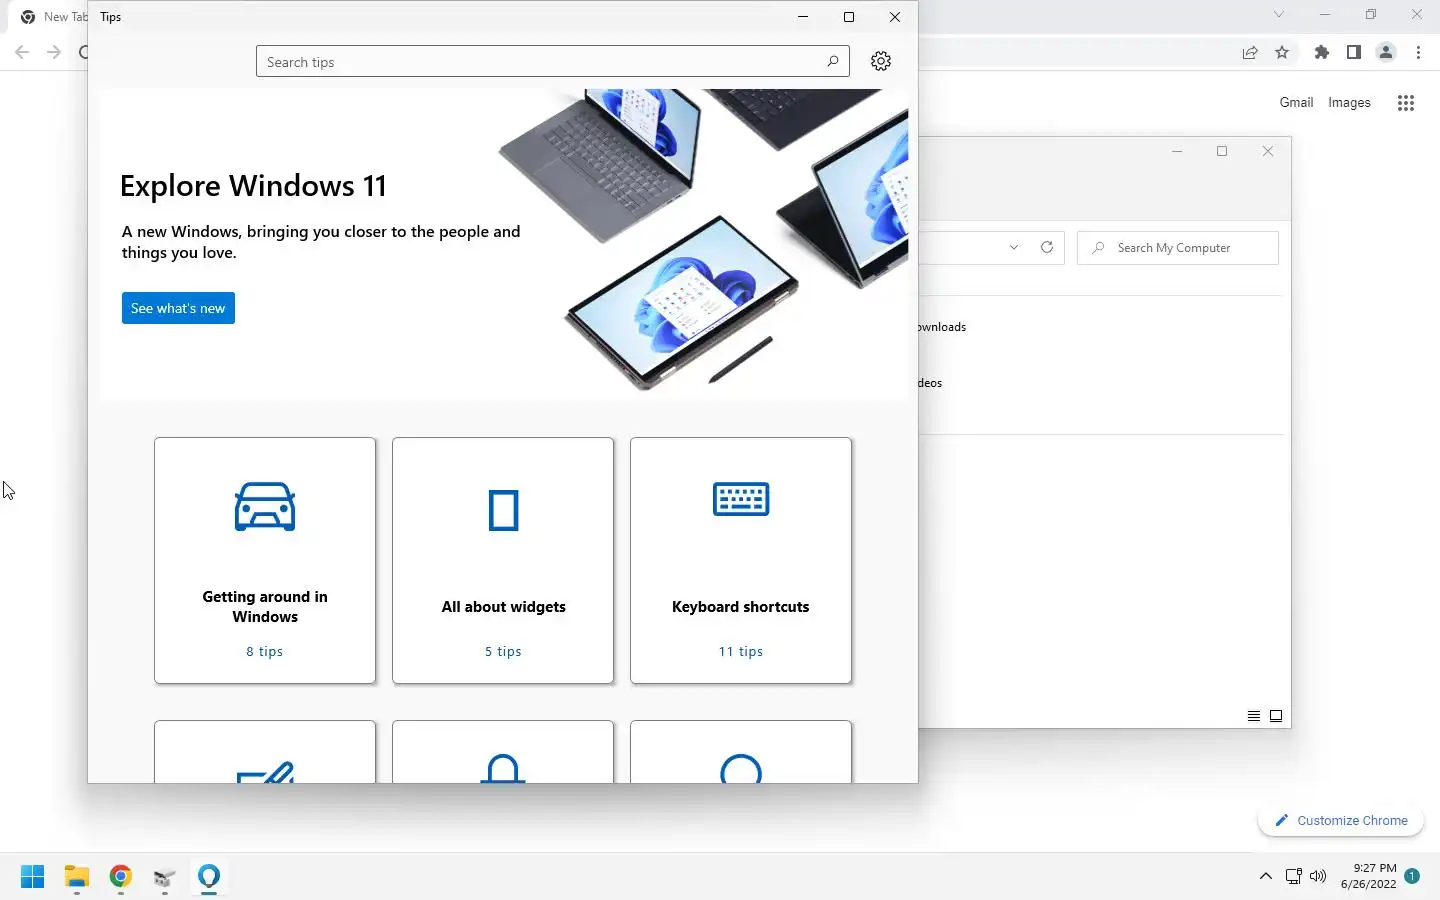Open the All about widgets card
The image size is (1440, 900).
[x=503, y=560]
